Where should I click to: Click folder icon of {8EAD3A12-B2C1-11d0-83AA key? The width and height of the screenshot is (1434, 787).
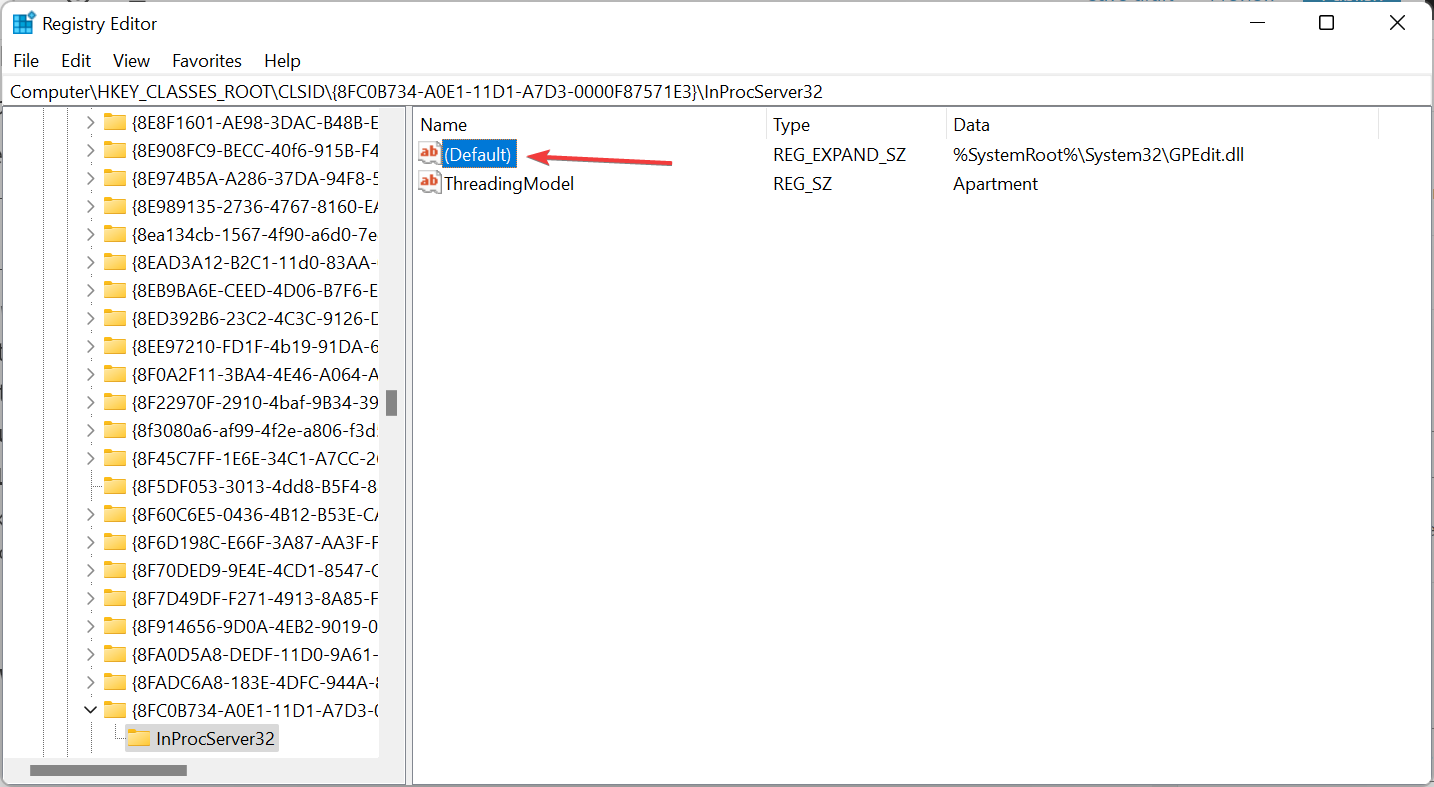(x=114, y=263)
